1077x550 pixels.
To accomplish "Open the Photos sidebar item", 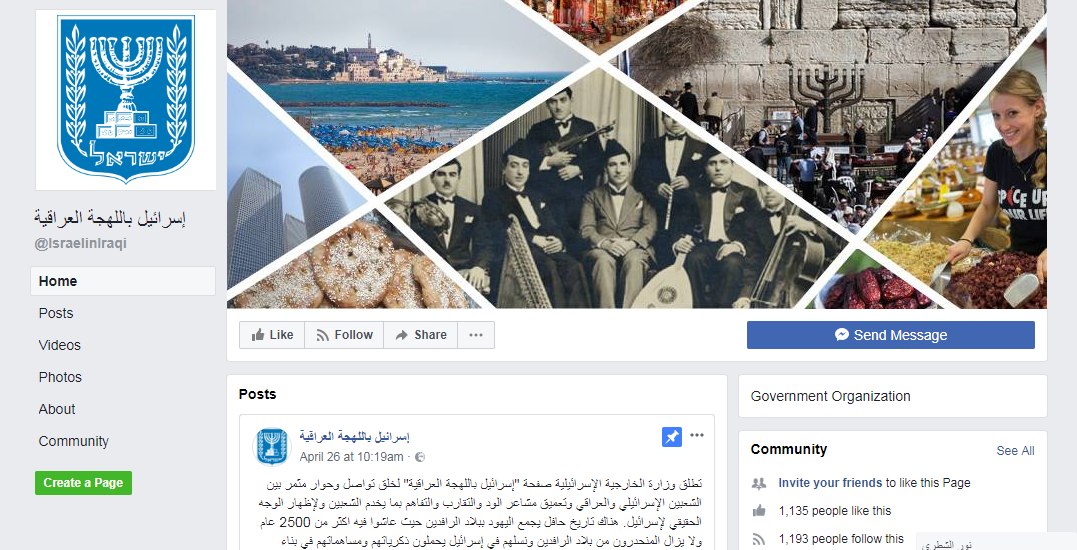I will [60, 377].
